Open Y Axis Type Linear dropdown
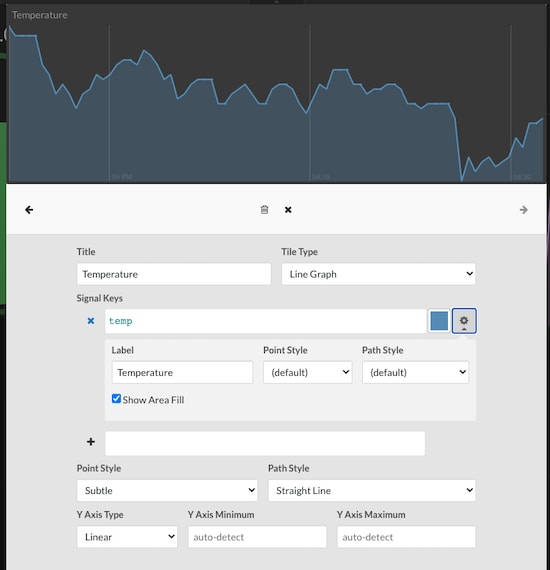550x570 pixels. 127,537
